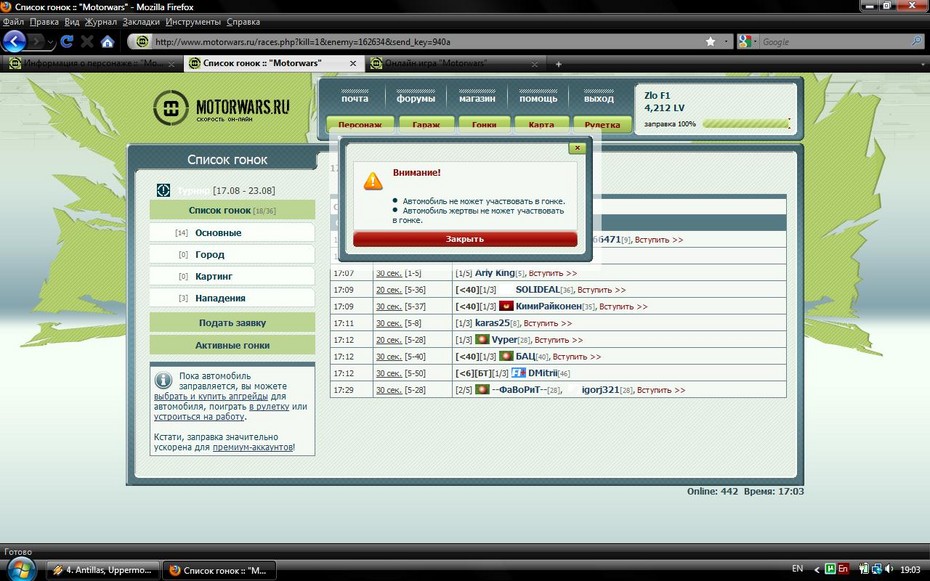
Task: Click the tournament icon in sidebar
Action: (x=163, y=190)
